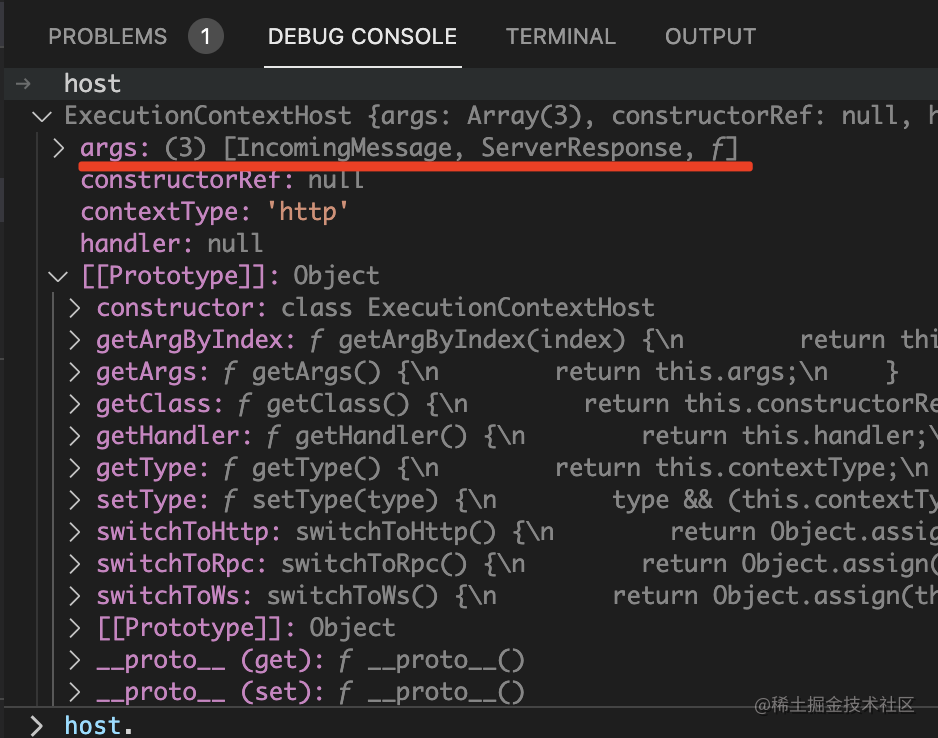Expand the getArgByIndex function
Screen dimensions: 938x738
[x=75, y=340]
